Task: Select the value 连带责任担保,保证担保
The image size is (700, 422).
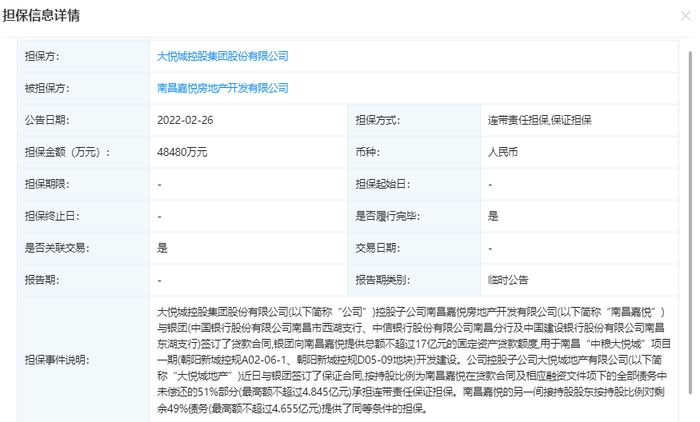Action: 539,120
